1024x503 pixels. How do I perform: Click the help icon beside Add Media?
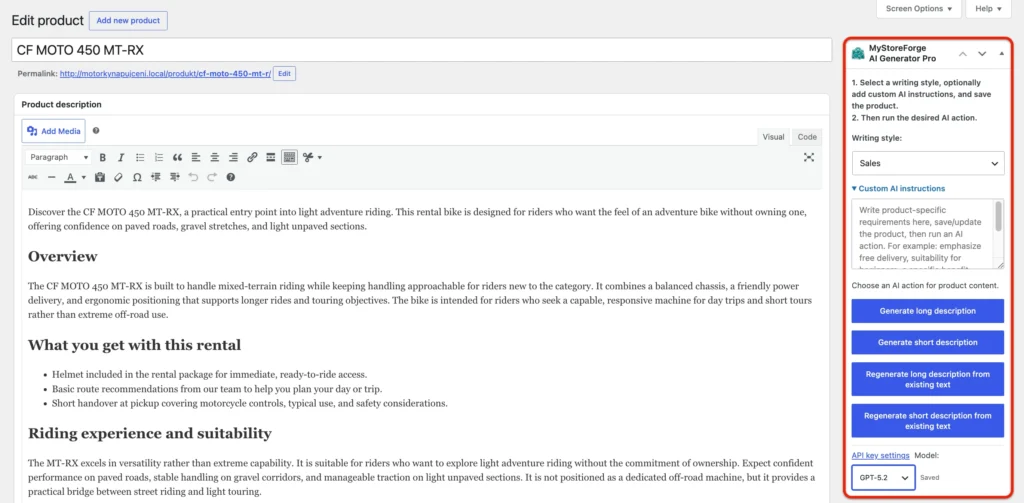96,131
